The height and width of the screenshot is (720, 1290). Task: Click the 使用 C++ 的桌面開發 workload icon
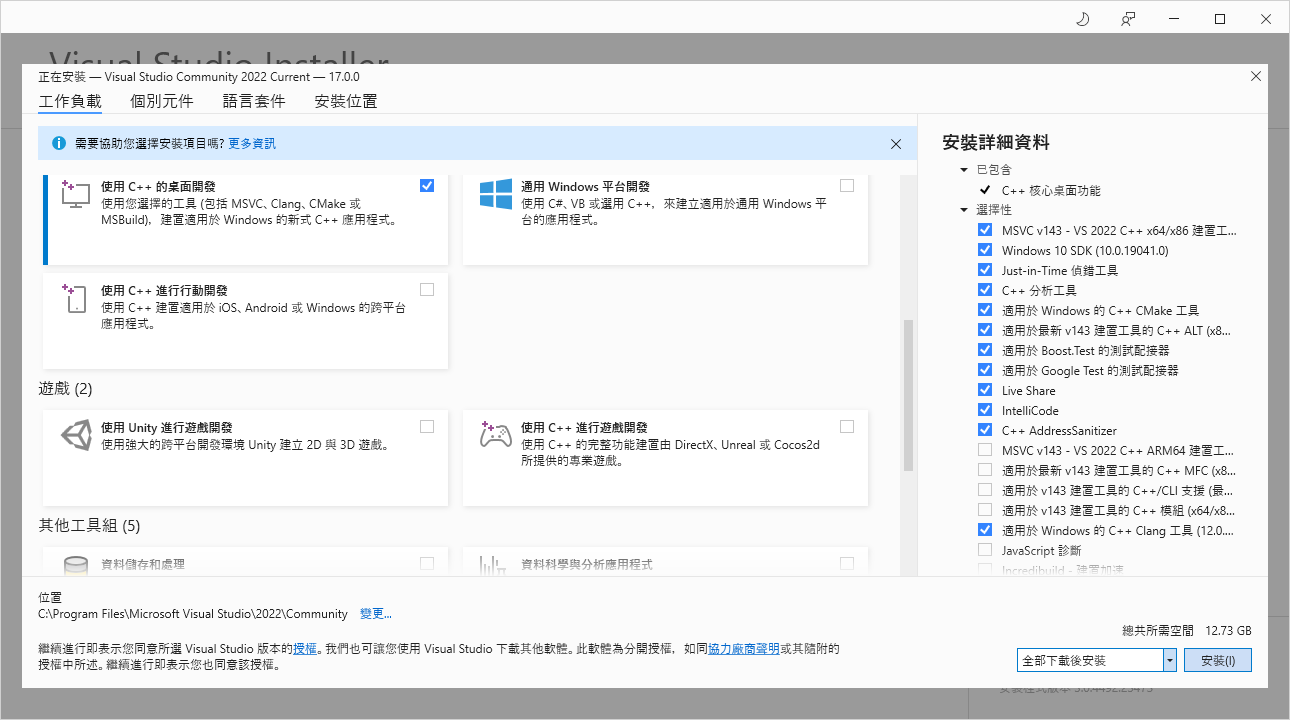(75, 193)
